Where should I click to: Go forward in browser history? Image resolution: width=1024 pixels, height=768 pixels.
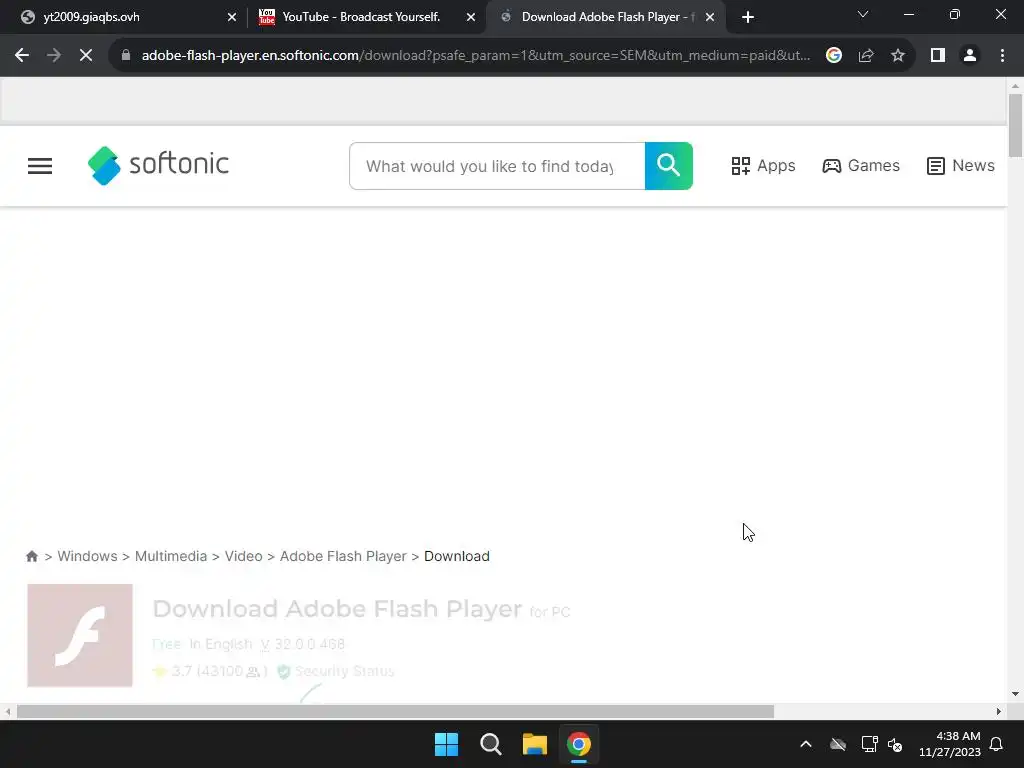(x=54, y=56)
